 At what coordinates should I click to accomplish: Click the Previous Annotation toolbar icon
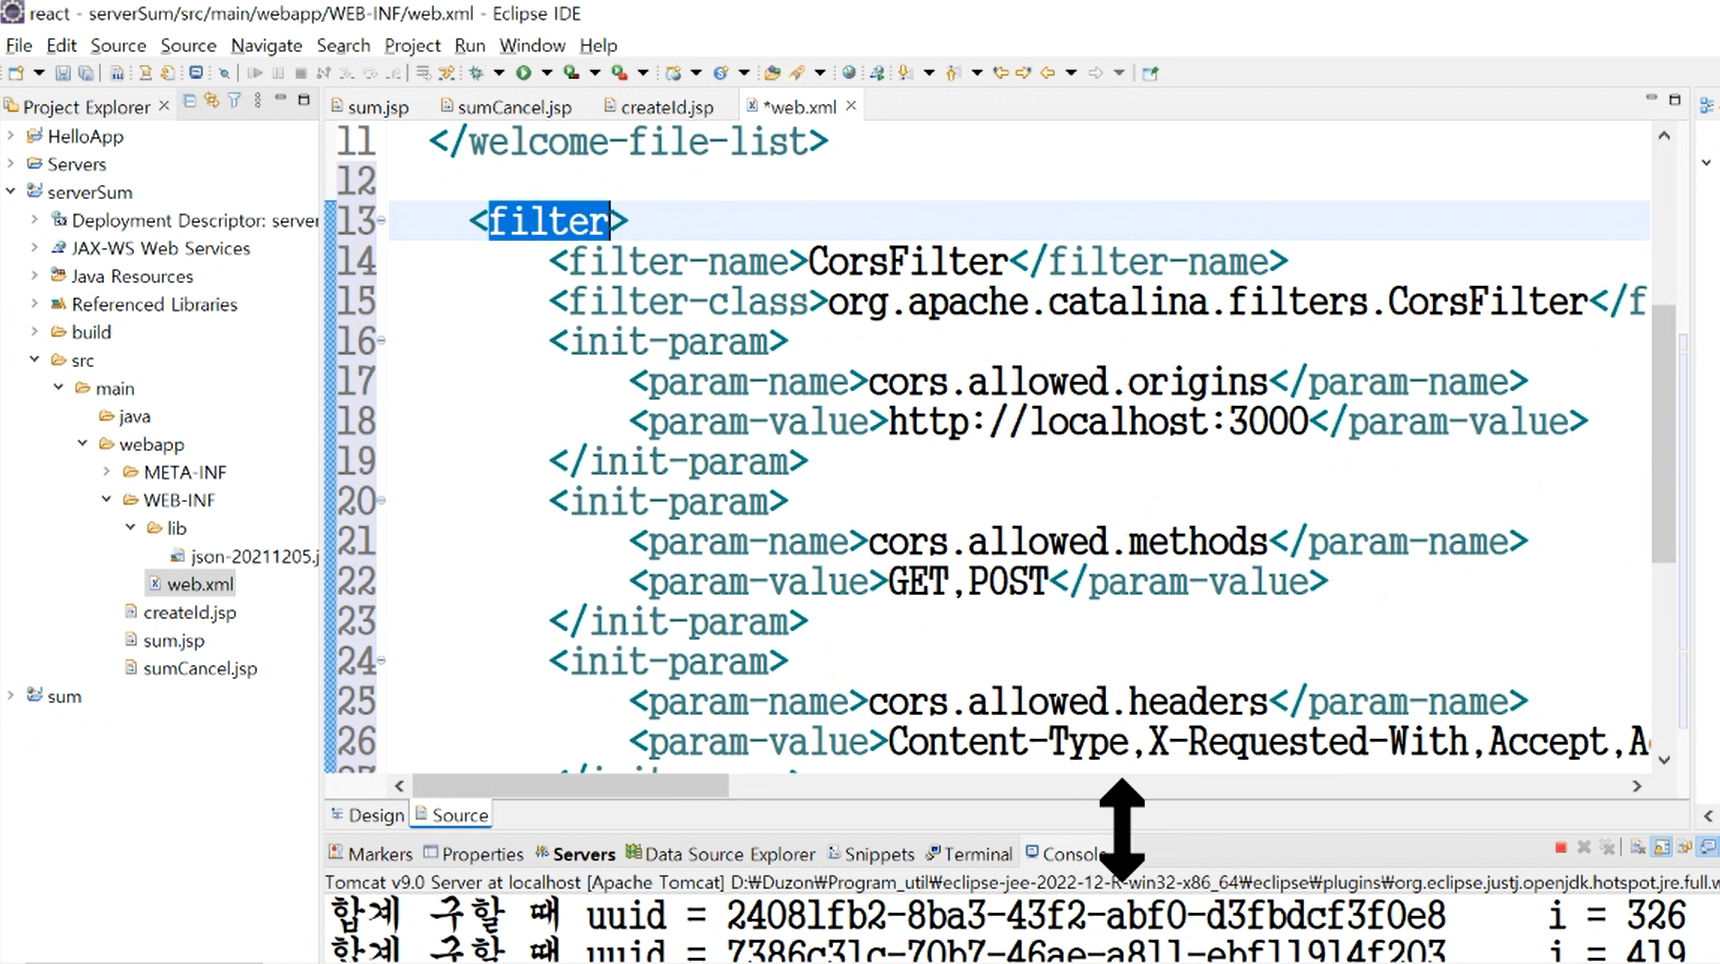[x=953, y=73]
